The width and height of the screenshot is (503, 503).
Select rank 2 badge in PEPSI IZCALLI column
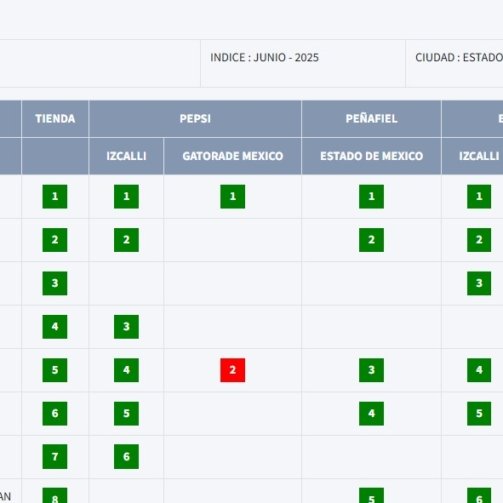[126, 240]
